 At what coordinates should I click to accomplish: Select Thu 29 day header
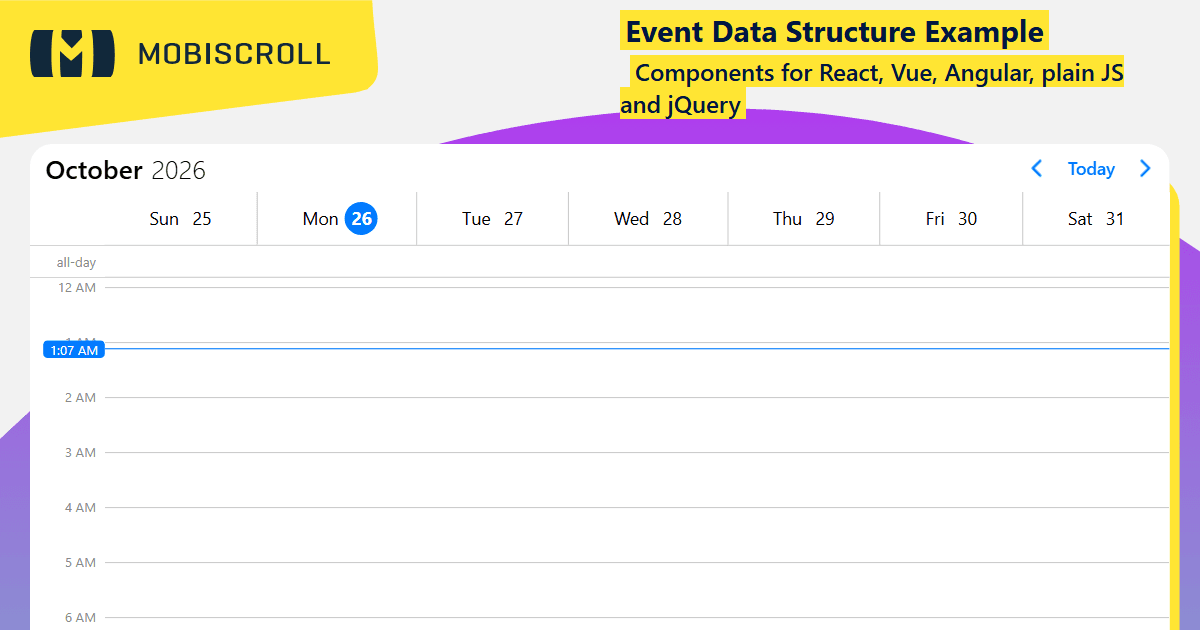click(804, 219)
